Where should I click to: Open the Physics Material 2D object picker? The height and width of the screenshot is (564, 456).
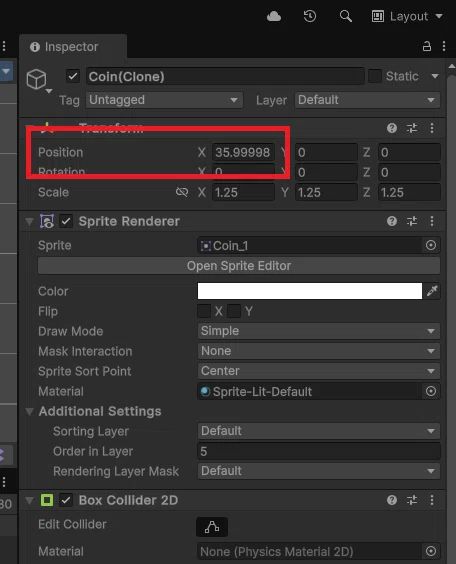(x=431, y=551)
